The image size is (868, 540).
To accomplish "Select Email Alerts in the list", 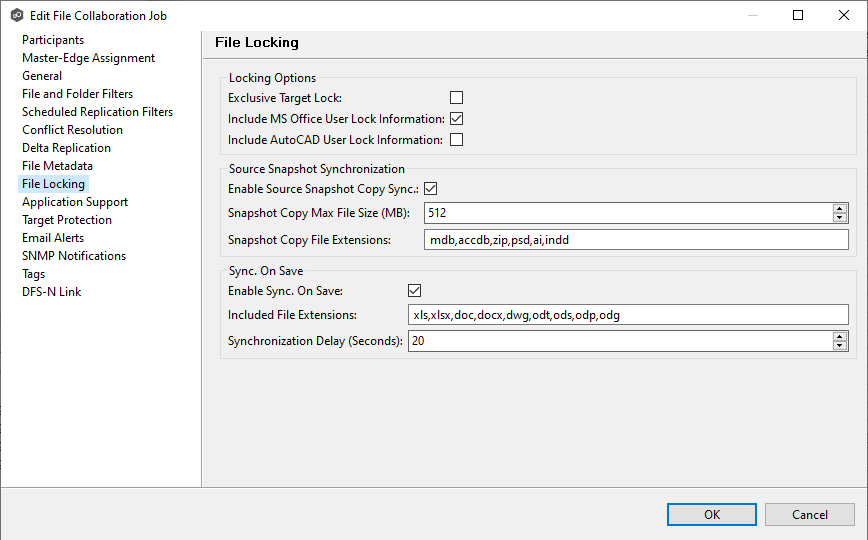I will point(53,238).
